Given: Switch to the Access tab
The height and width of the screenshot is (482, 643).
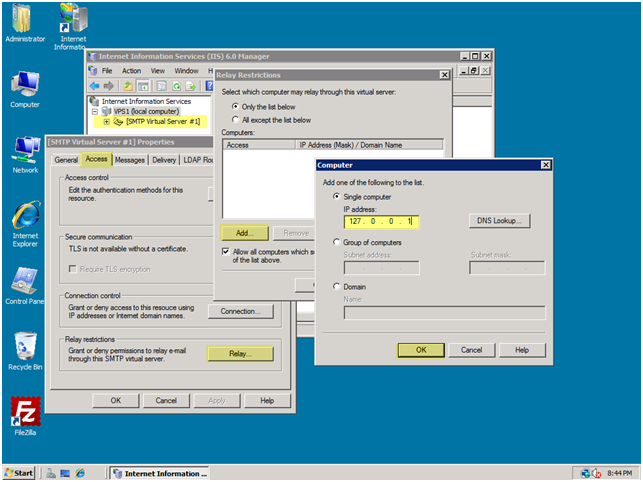Looking at the screenshot, I should [96, 159].
